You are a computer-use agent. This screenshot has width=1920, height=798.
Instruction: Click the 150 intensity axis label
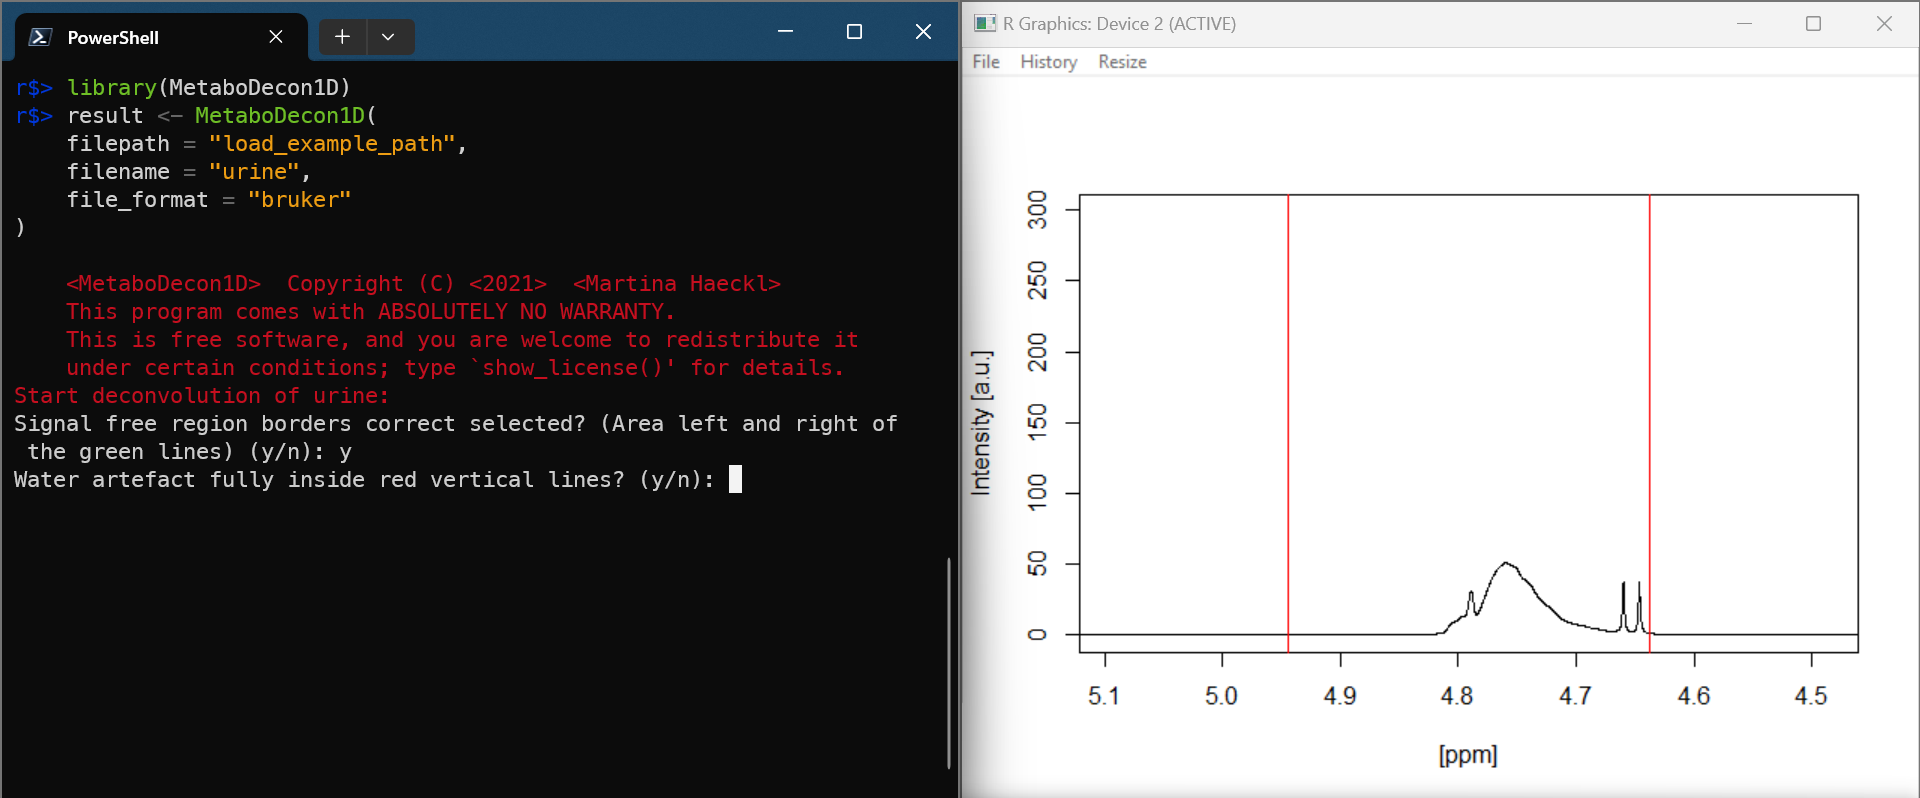(x=1038, y=423)
